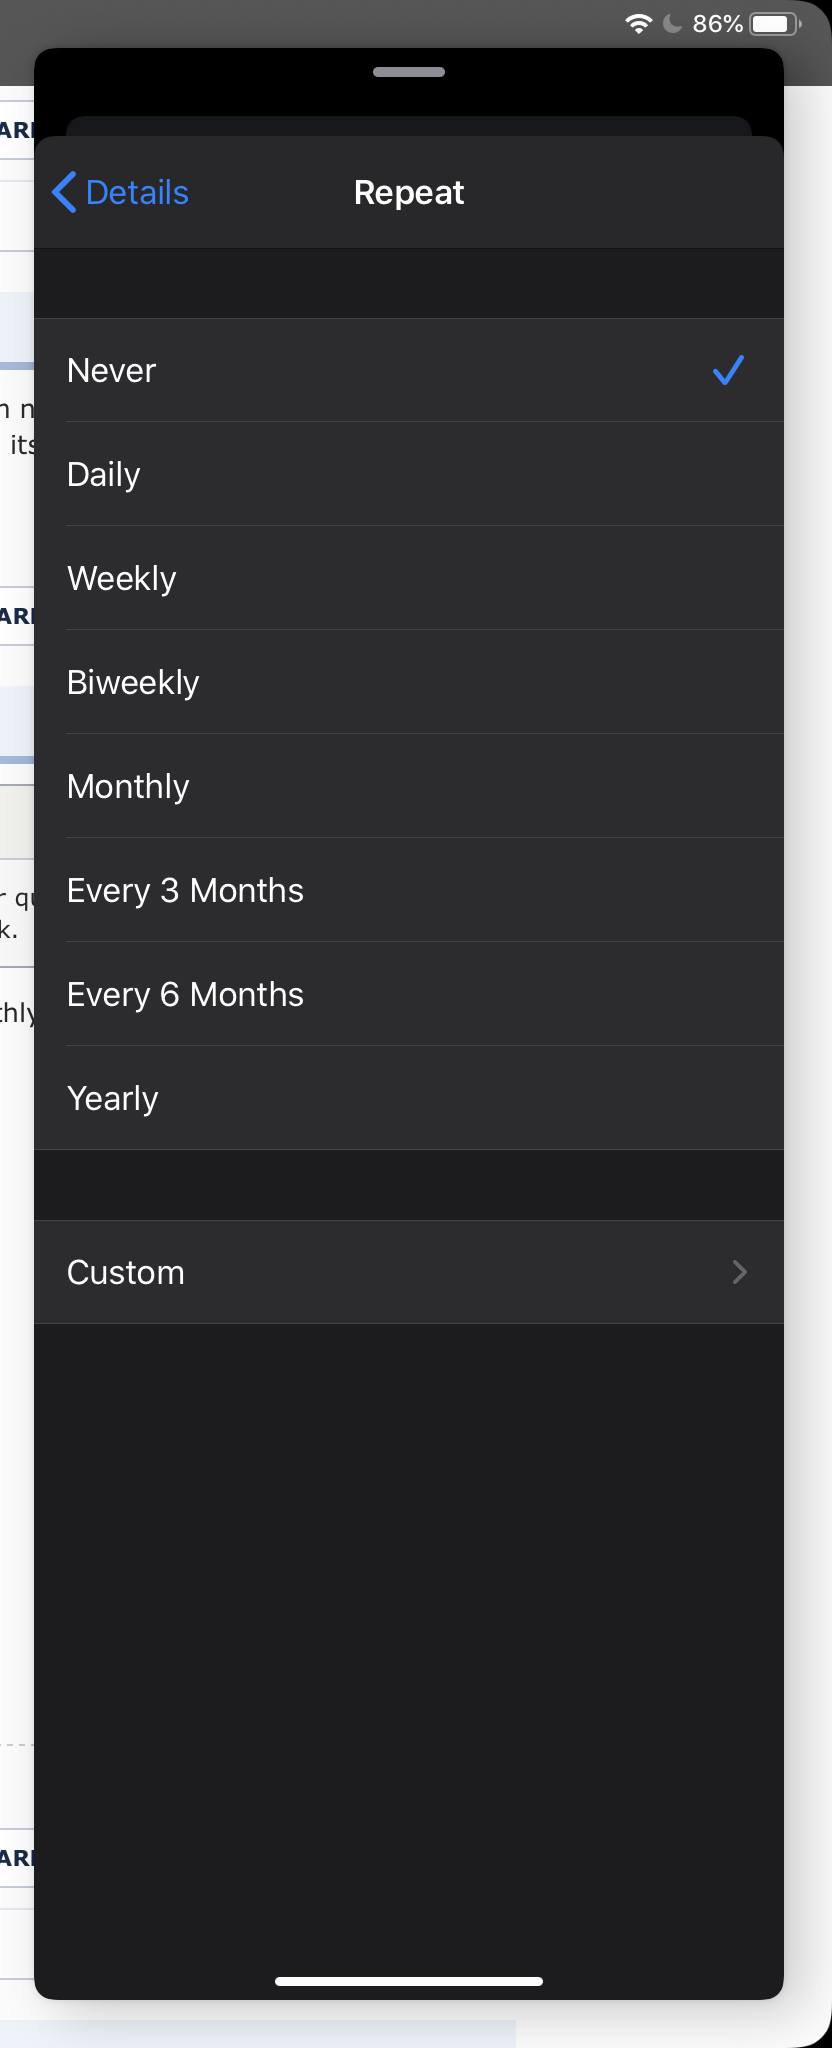Tap the home indicator bar

coord(409,1981)
